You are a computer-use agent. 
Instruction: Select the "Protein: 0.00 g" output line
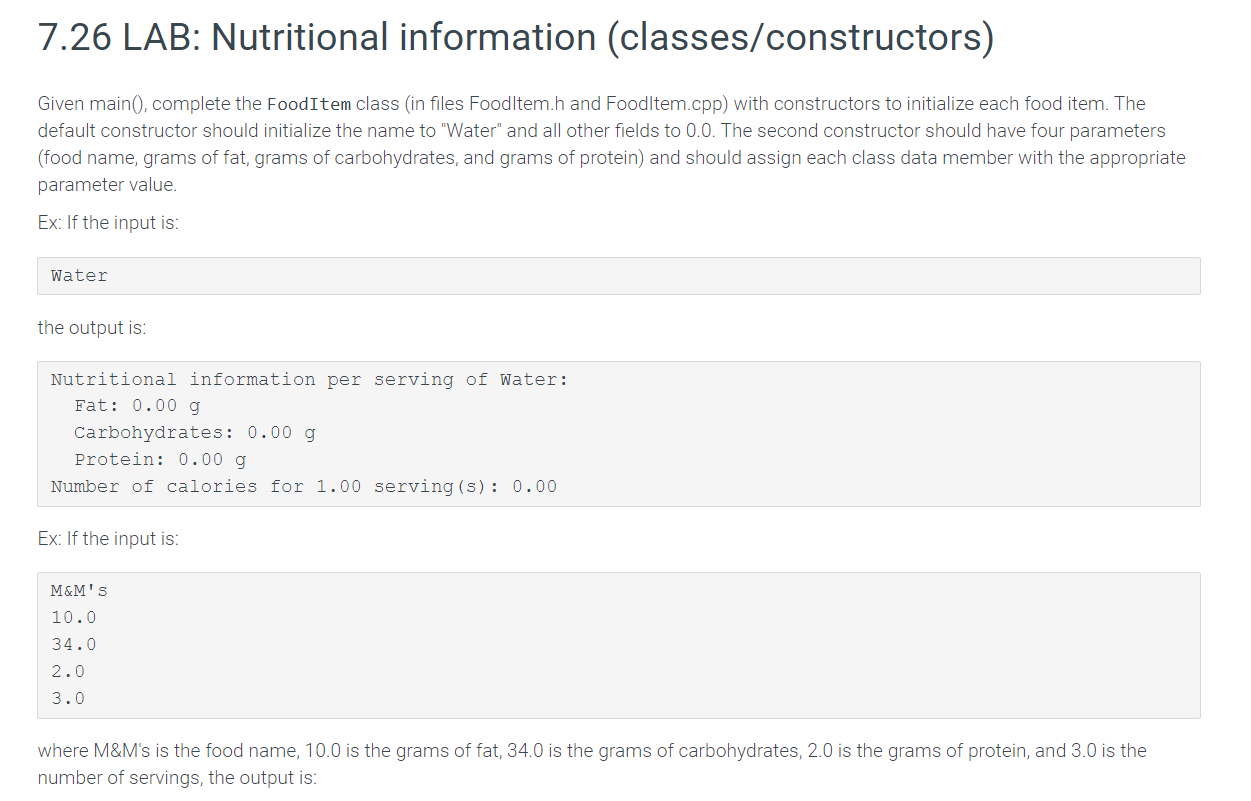[x=160, y=460]
